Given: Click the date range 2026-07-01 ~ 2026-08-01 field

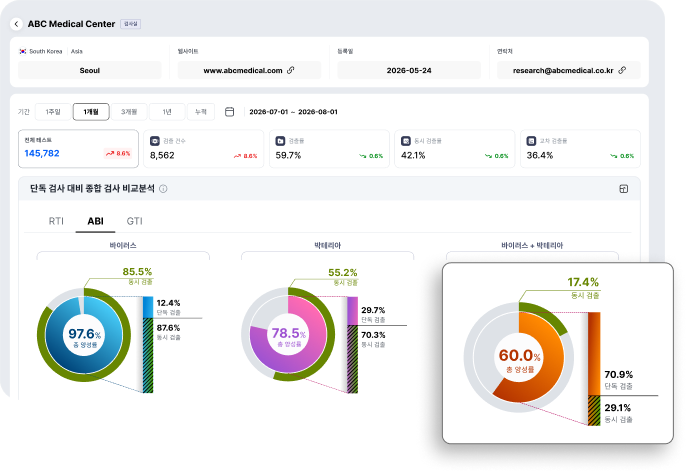Looking at the screenshot, I should point(294,112).
